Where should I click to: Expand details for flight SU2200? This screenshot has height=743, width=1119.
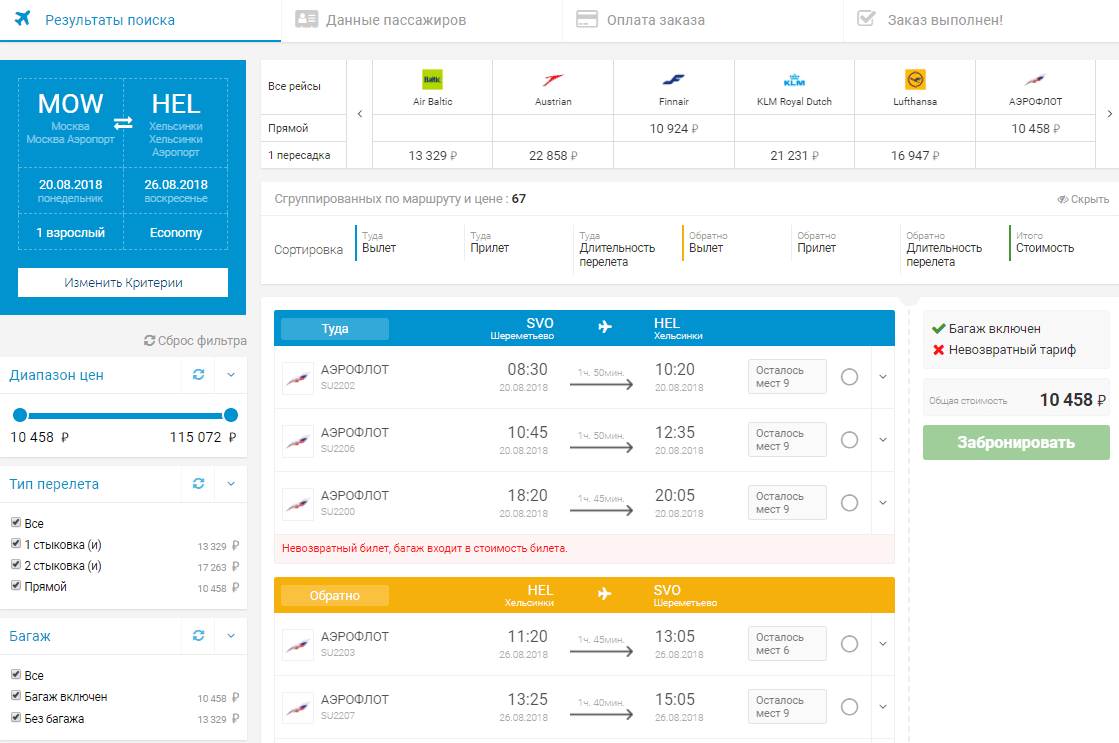tap(883, 502)
